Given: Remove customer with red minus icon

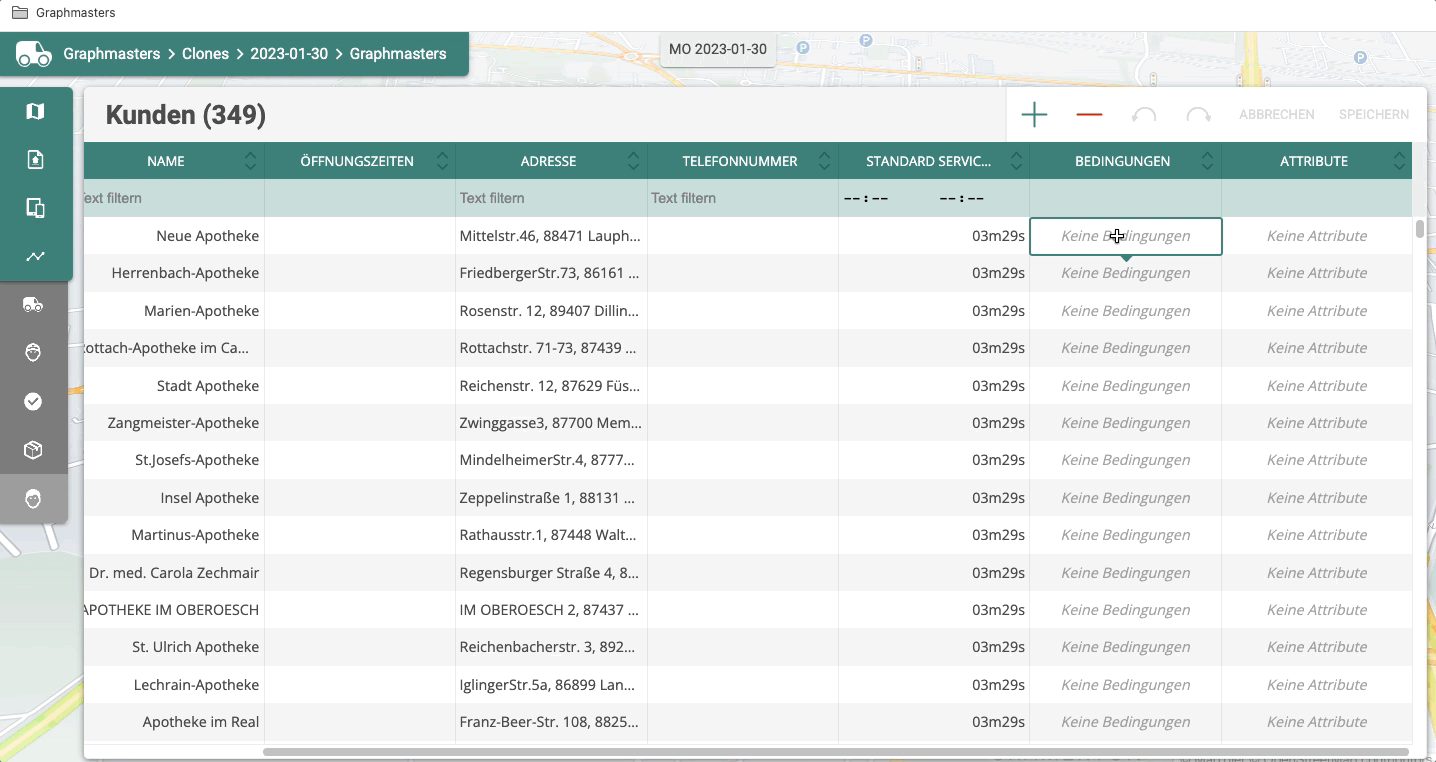Looking at the screenshot, I should (1089, 115).
